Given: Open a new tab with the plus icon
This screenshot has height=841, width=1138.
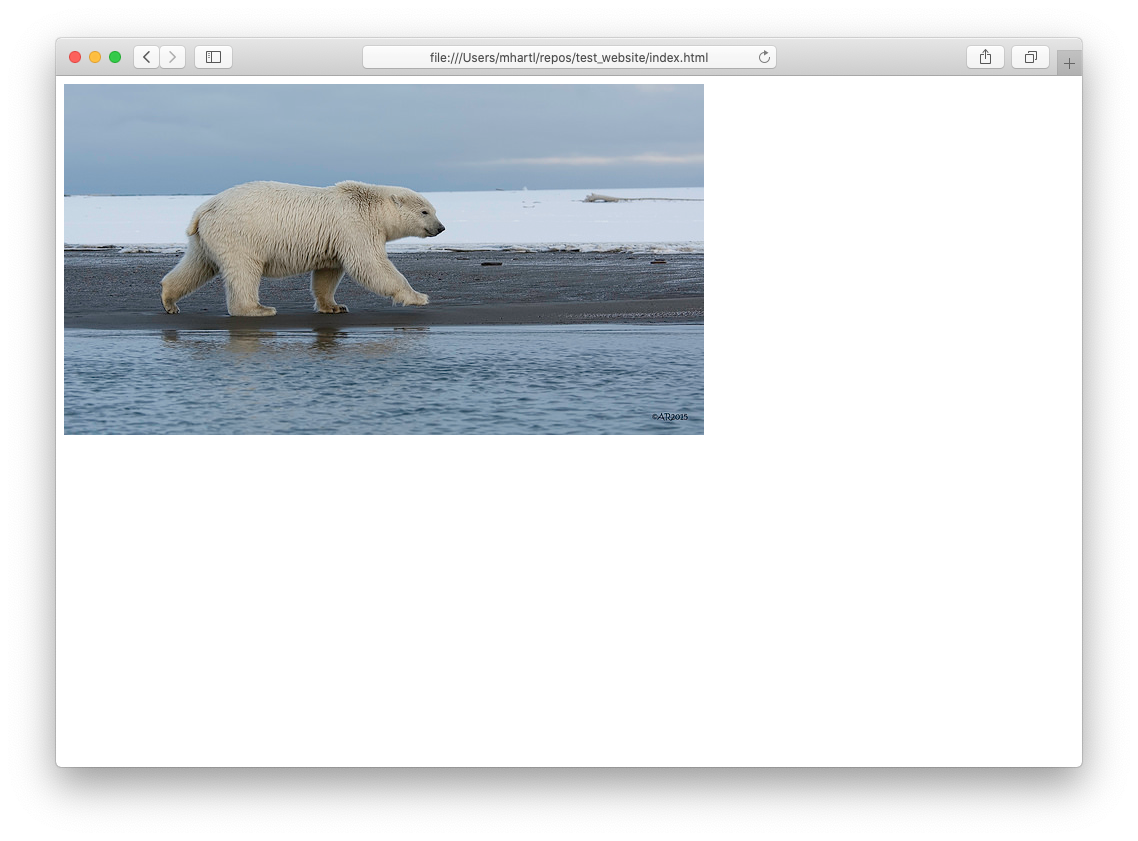Looking at the screenshot, I should coord(1069,61).
